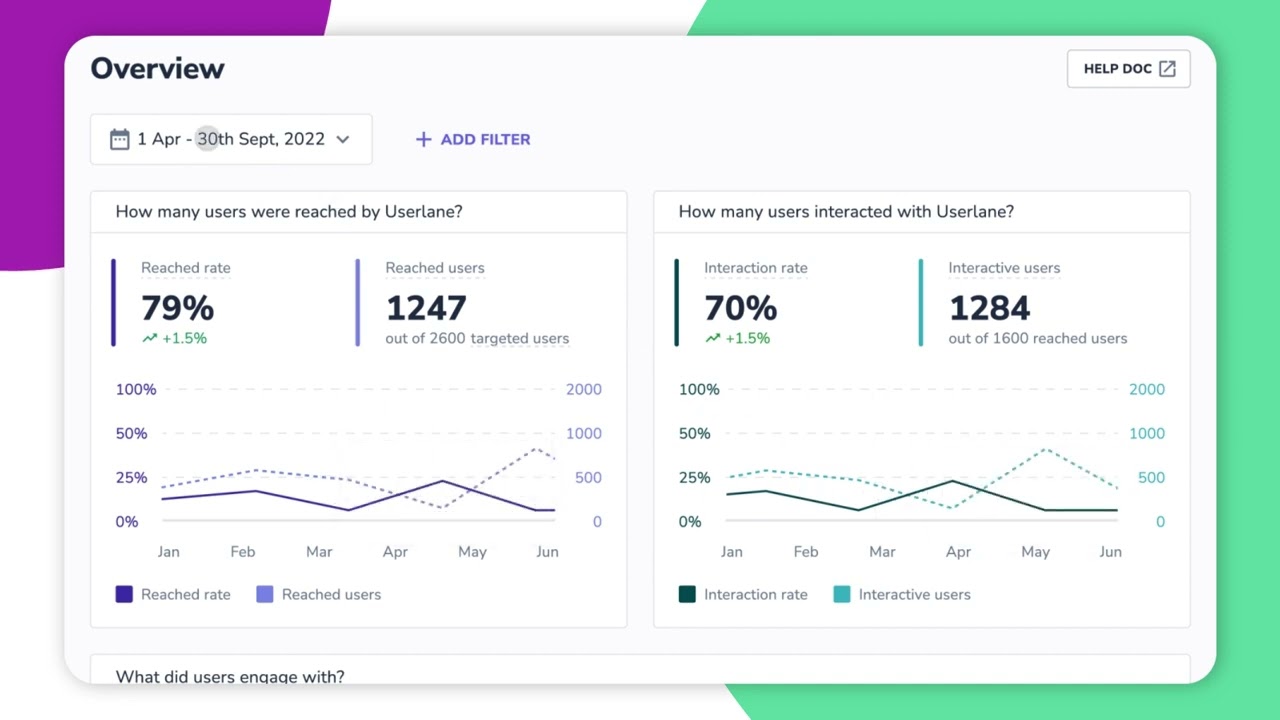The height and width of the screenshot is (720, 1280).
Task: Click the May axis label in the interaction chart
Action: pyautogui.click(x=1035, y=551)
